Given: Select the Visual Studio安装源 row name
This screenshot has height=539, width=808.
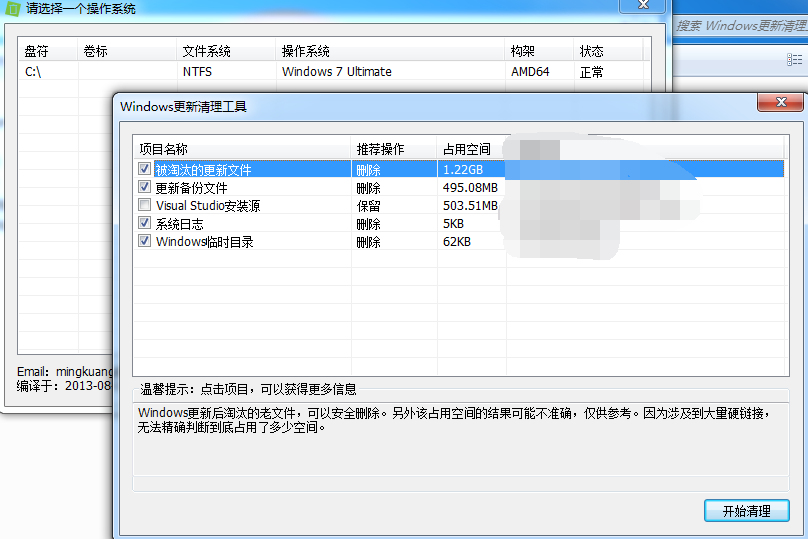Looking at the screenshot, I should (x=208, y=206).
